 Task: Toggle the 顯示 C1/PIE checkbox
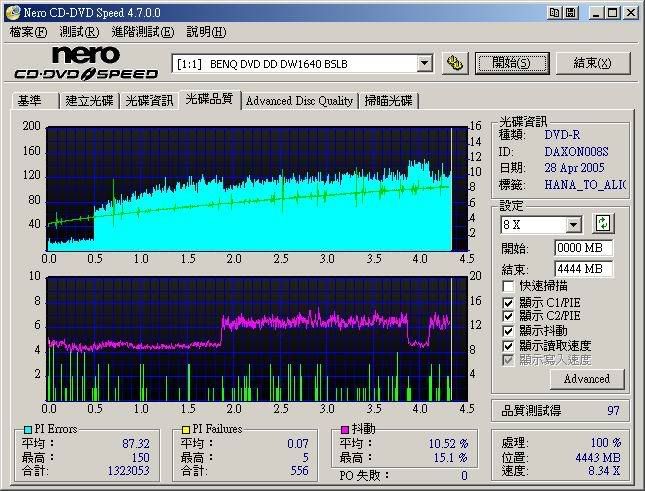508,303
